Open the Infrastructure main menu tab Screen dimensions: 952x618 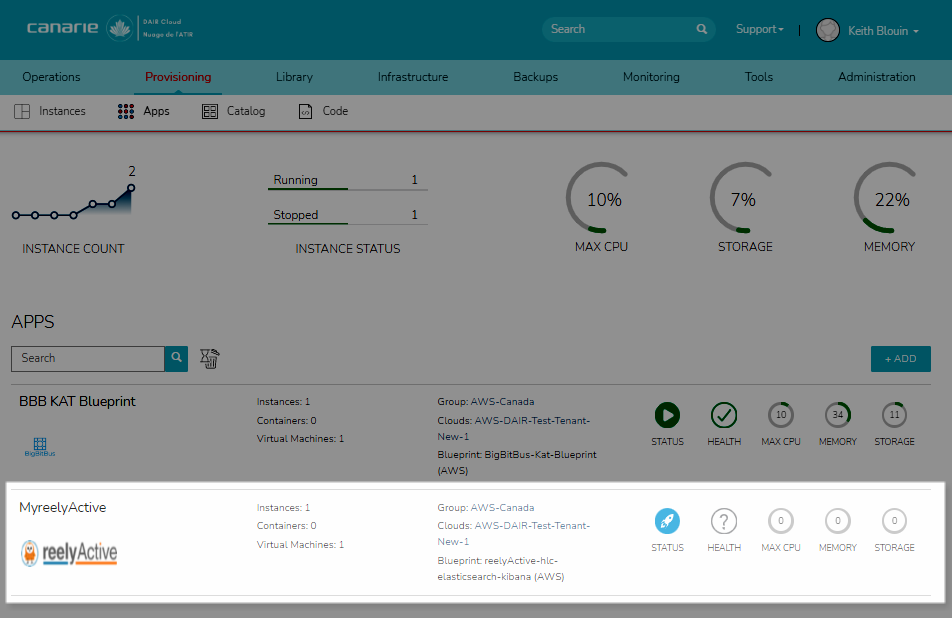tap(412, 77)
